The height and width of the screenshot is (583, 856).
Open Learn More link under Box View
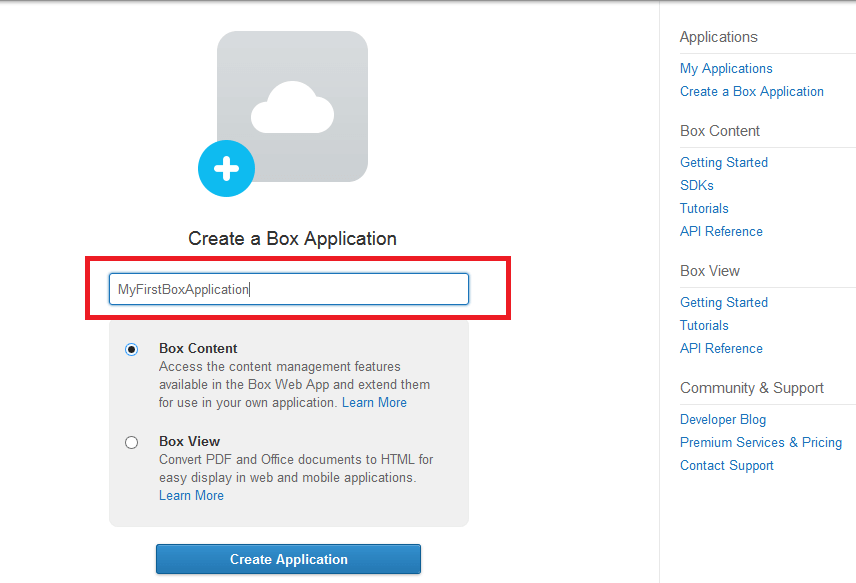point(192,495)
